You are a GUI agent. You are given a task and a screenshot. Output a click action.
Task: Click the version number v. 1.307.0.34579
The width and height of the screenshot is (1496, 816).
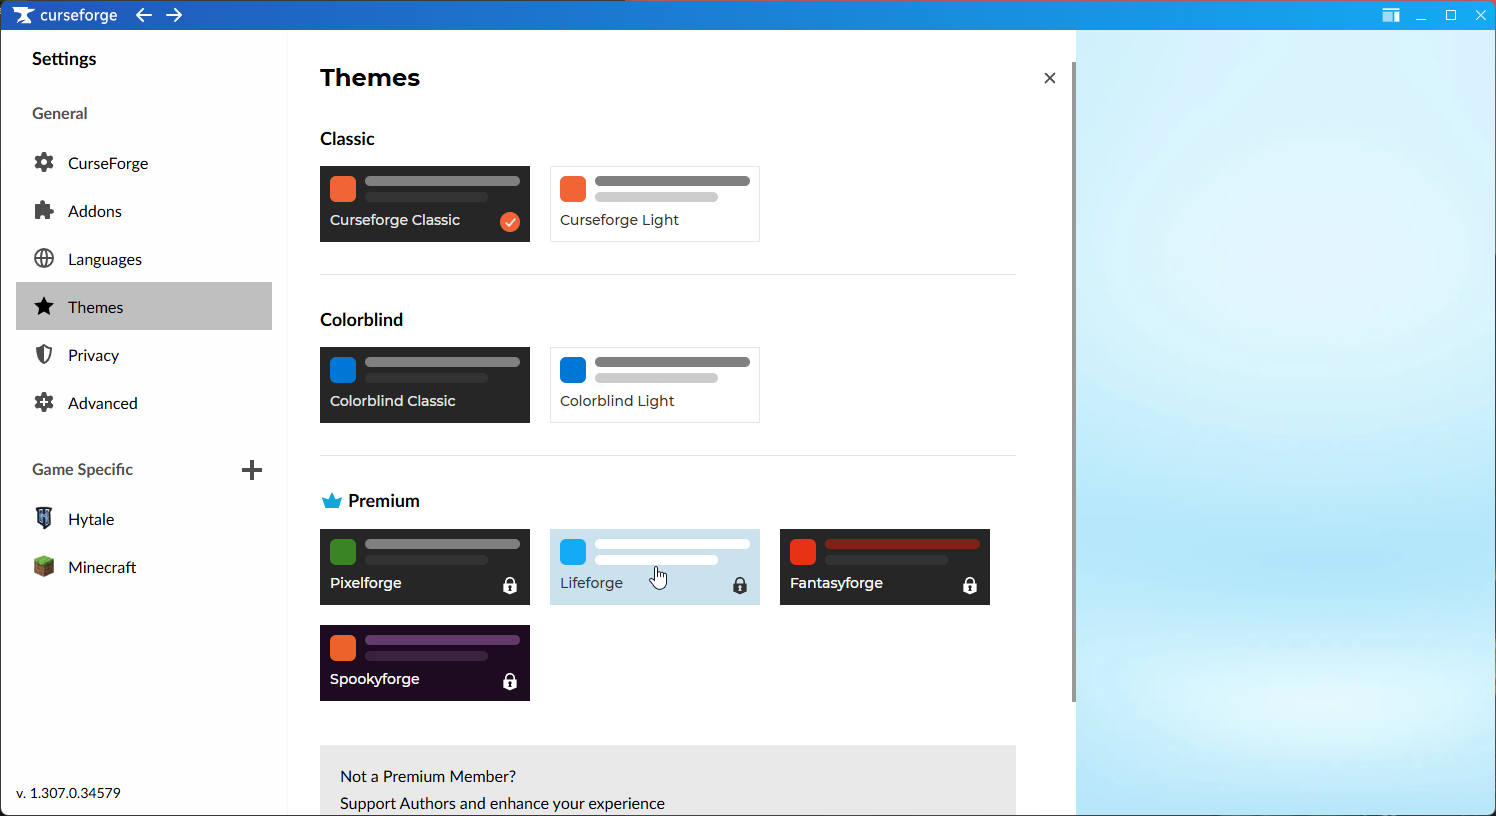68,793
